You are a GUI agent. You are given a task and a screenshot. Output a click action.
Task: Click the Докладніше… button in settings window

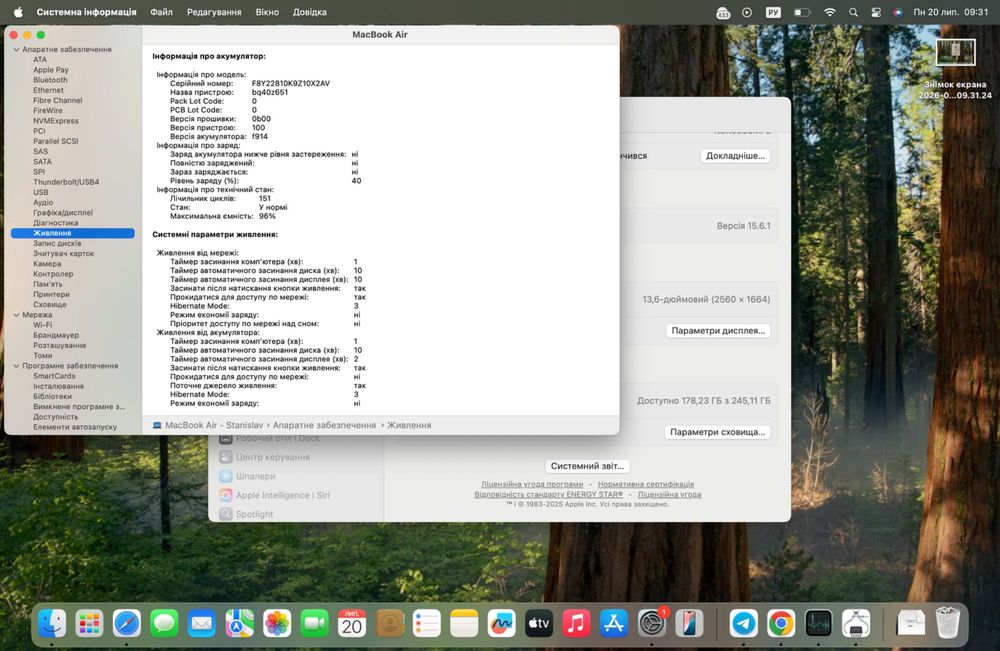[x=735, y=156]
